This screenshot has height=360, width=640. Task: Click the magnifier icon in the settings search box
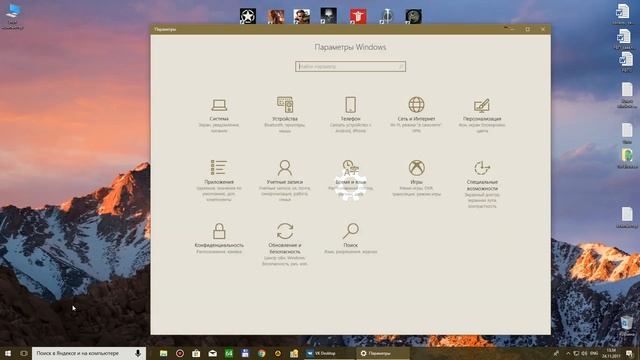(400, 67)
